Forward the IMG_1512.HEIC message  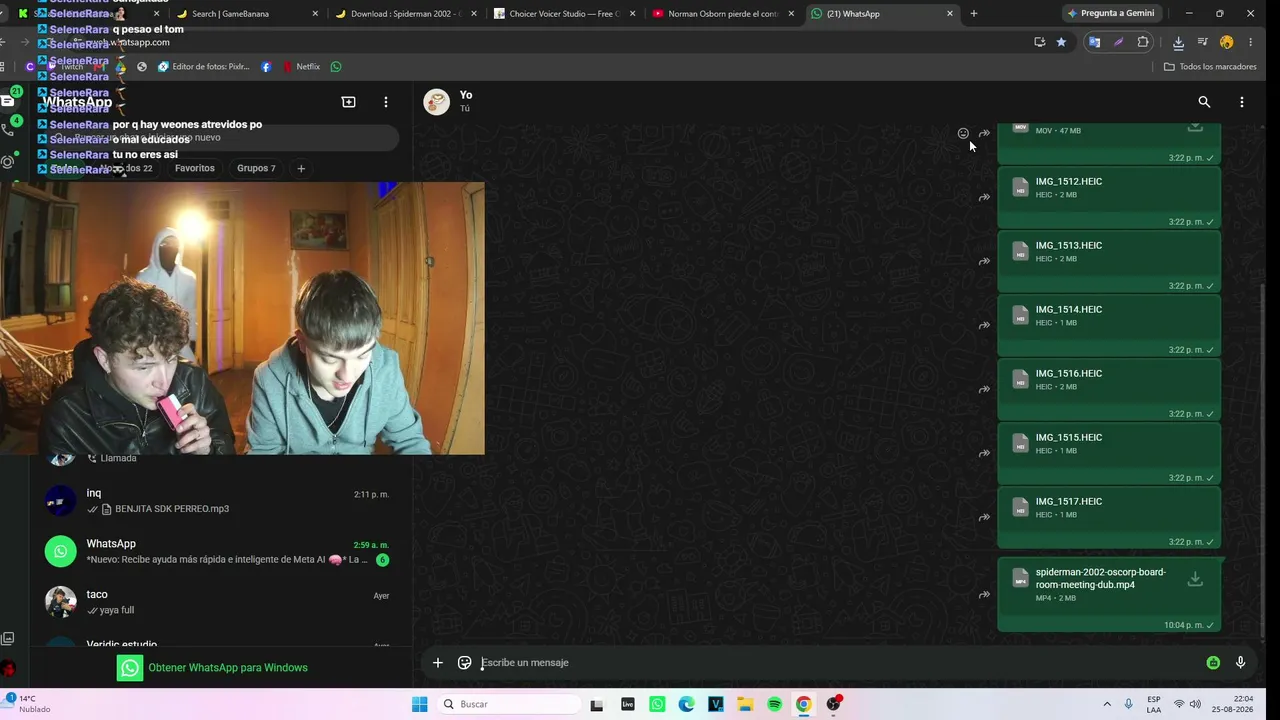pos(984,197)
